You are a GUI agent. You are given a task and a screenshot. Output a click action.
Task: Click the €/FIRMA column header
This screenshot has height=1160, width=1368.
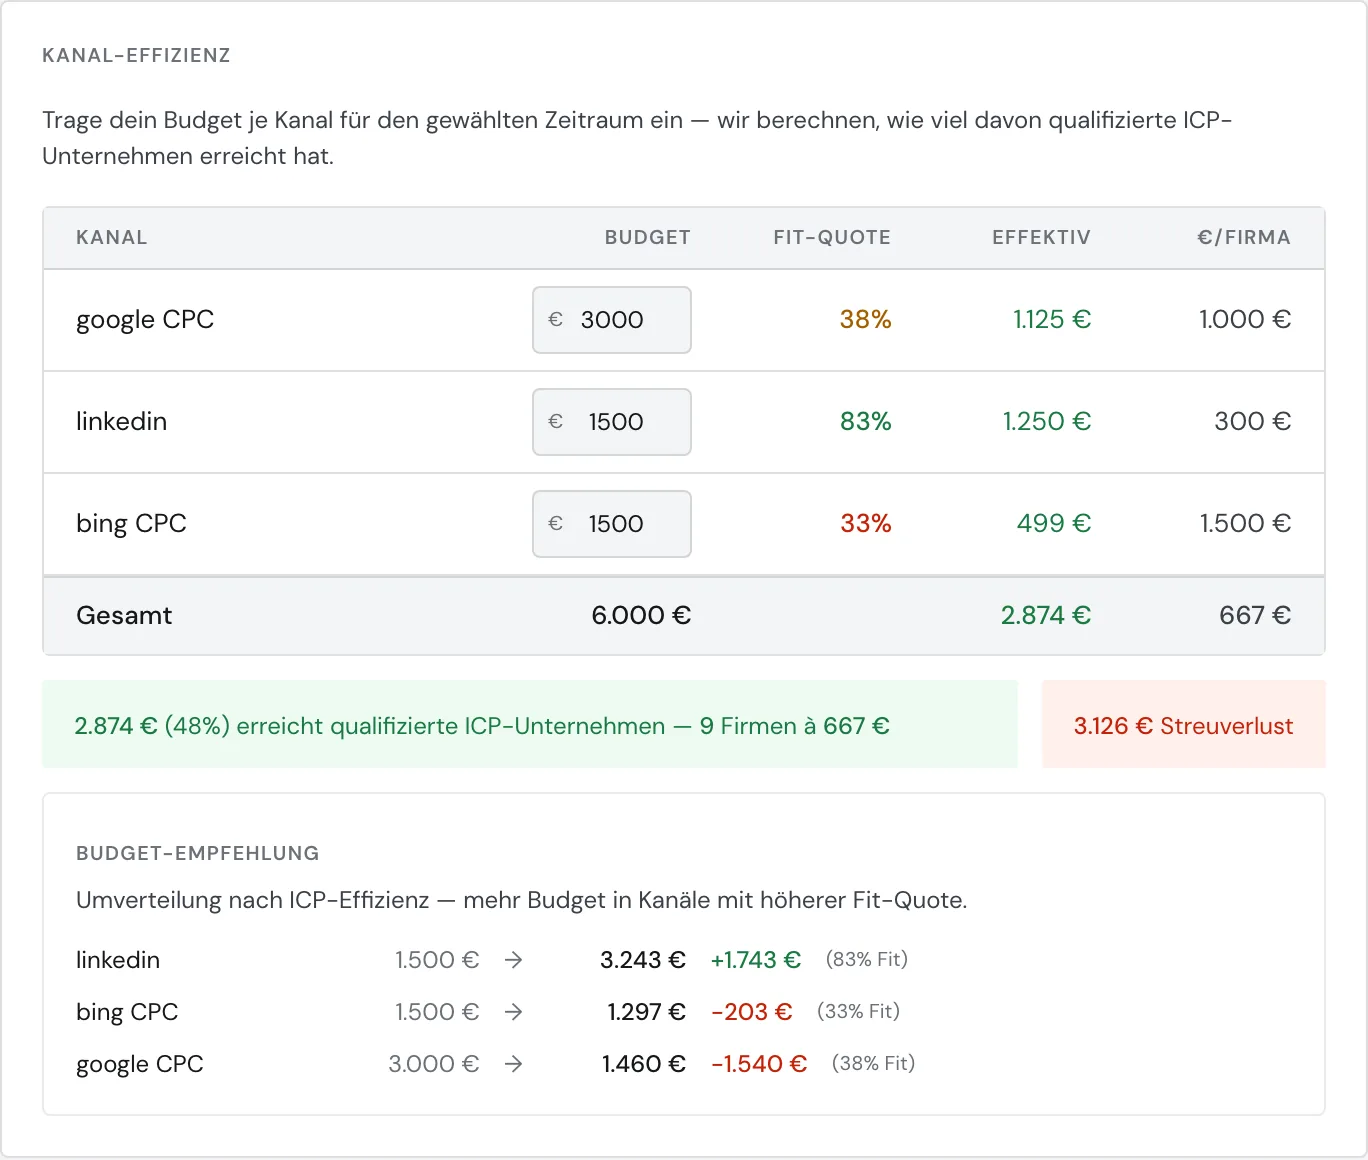1244,238
